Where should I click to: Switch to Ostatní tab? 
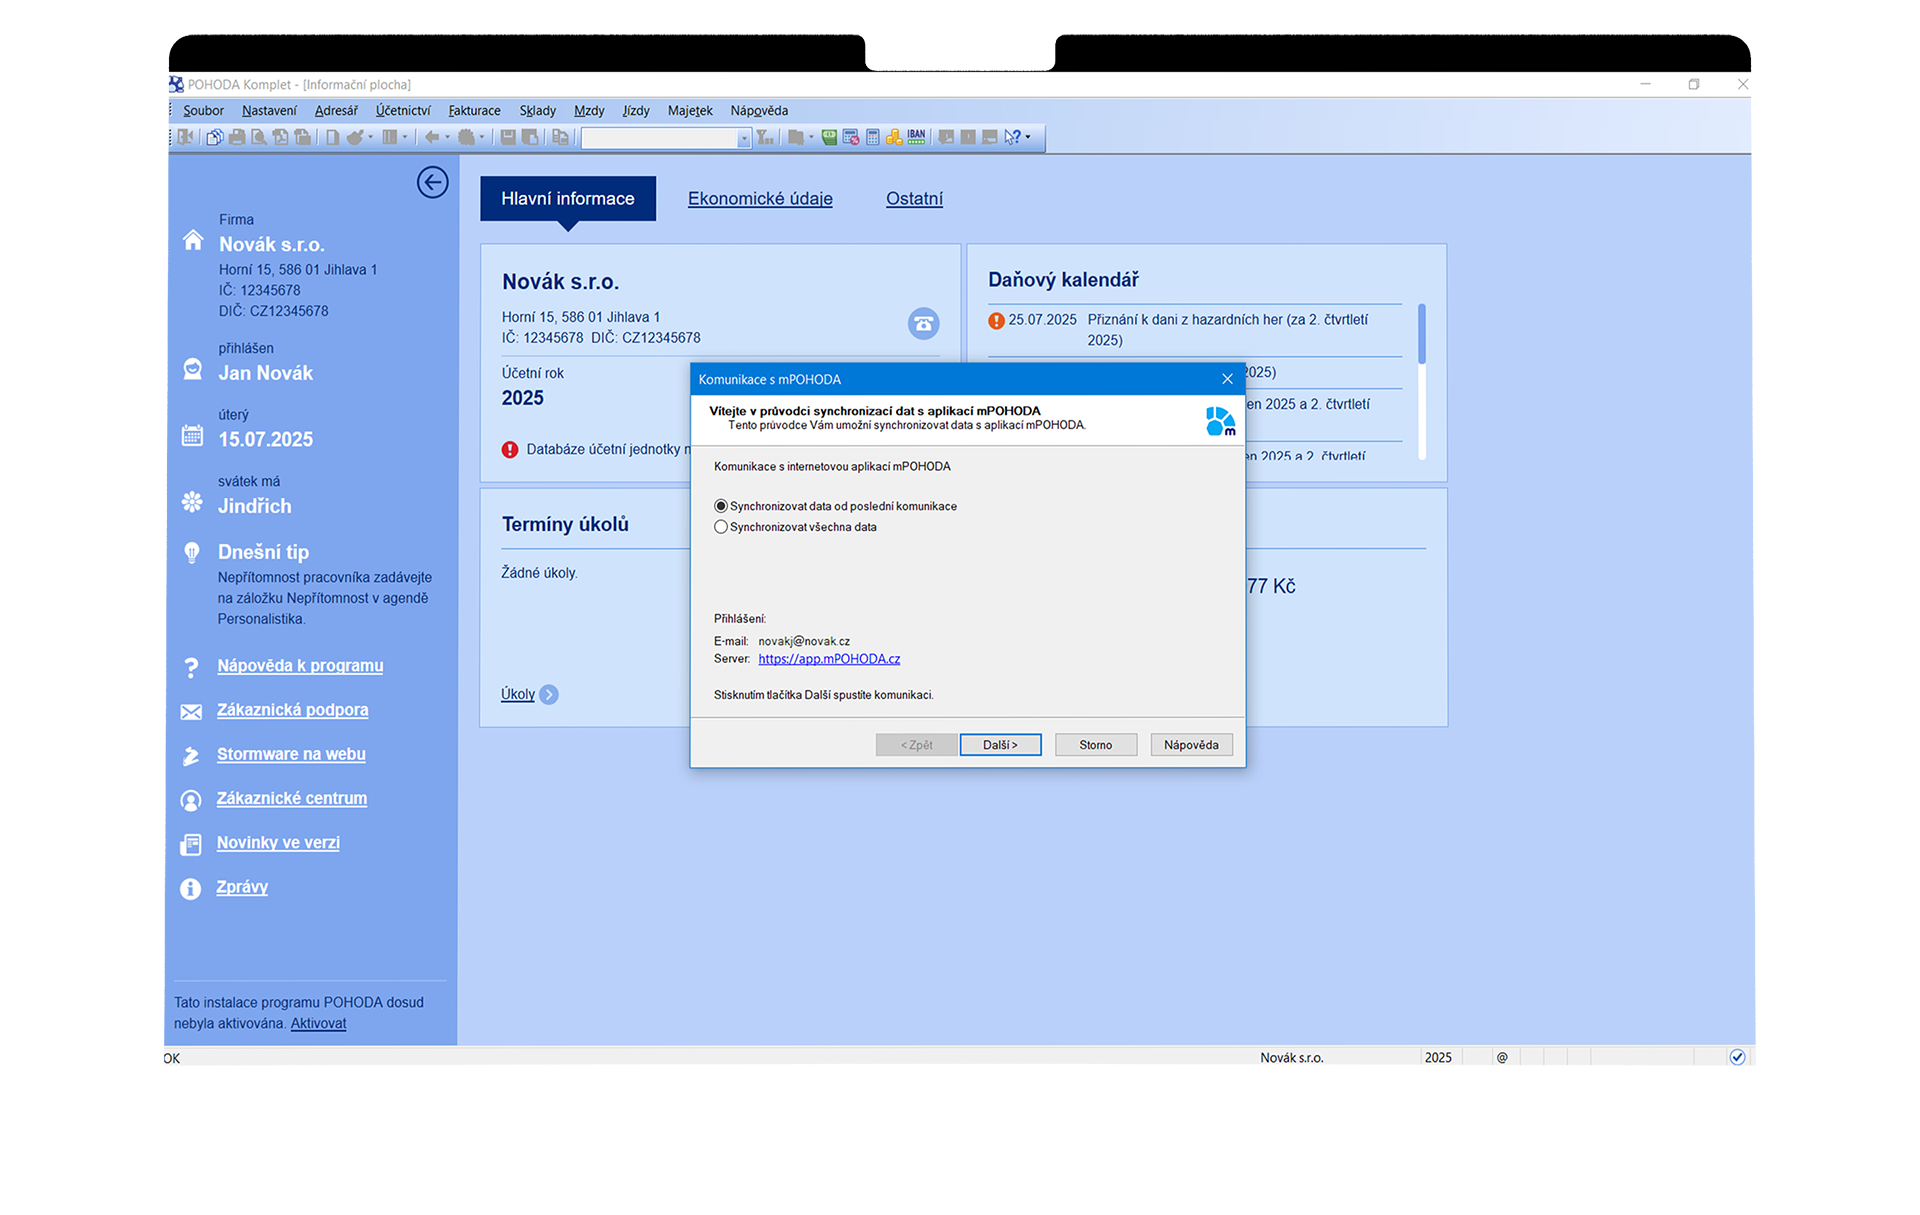coord(914,199)
